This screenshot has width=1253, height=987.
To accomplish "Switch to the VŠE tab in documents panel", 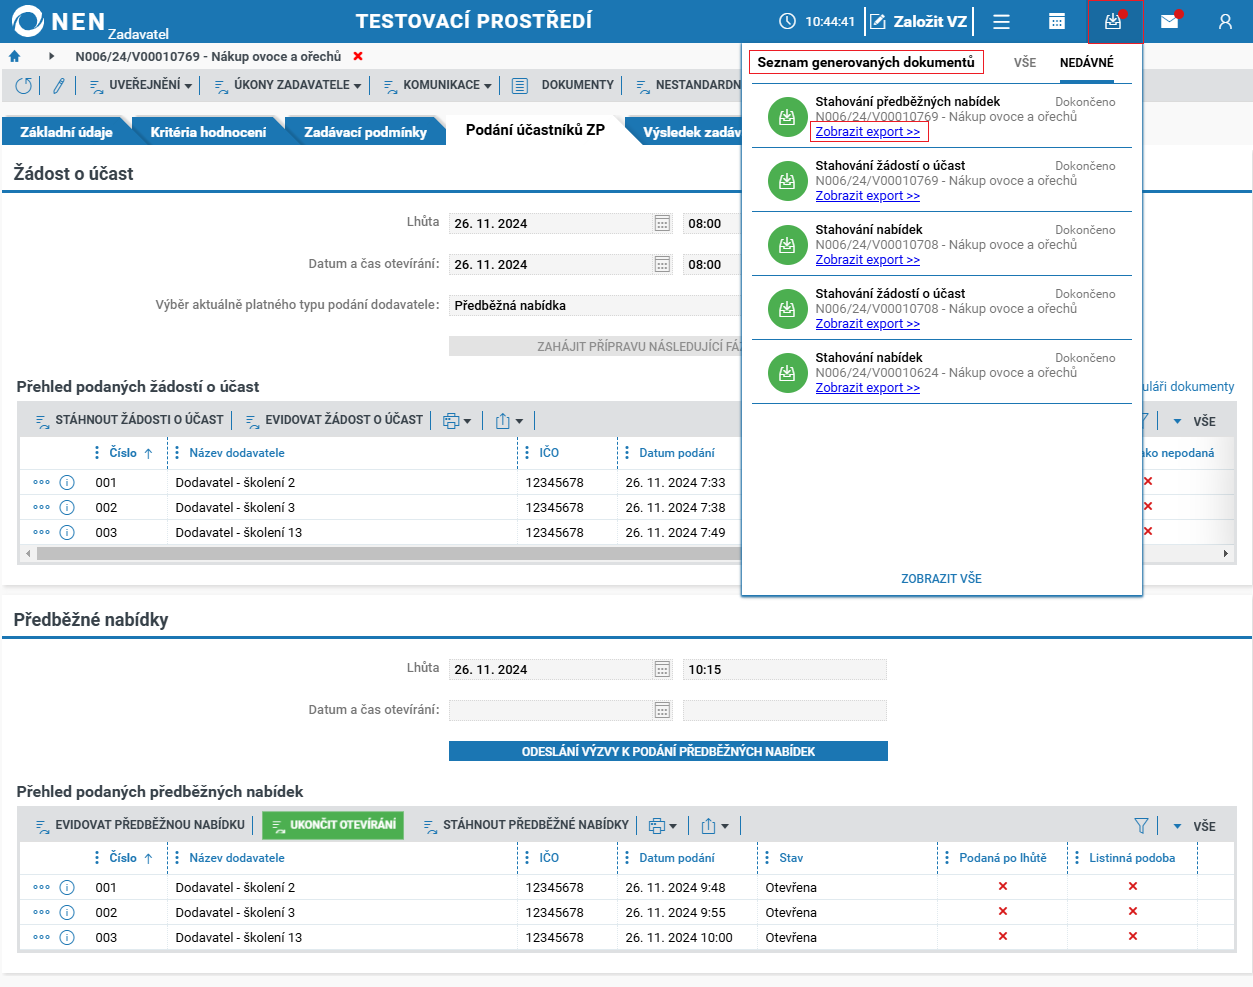I will (1025, 62).
